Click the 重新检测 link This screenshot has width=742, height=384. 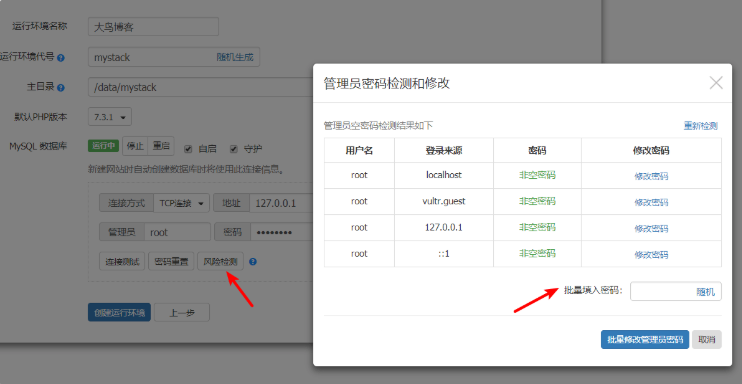point(701,126)
